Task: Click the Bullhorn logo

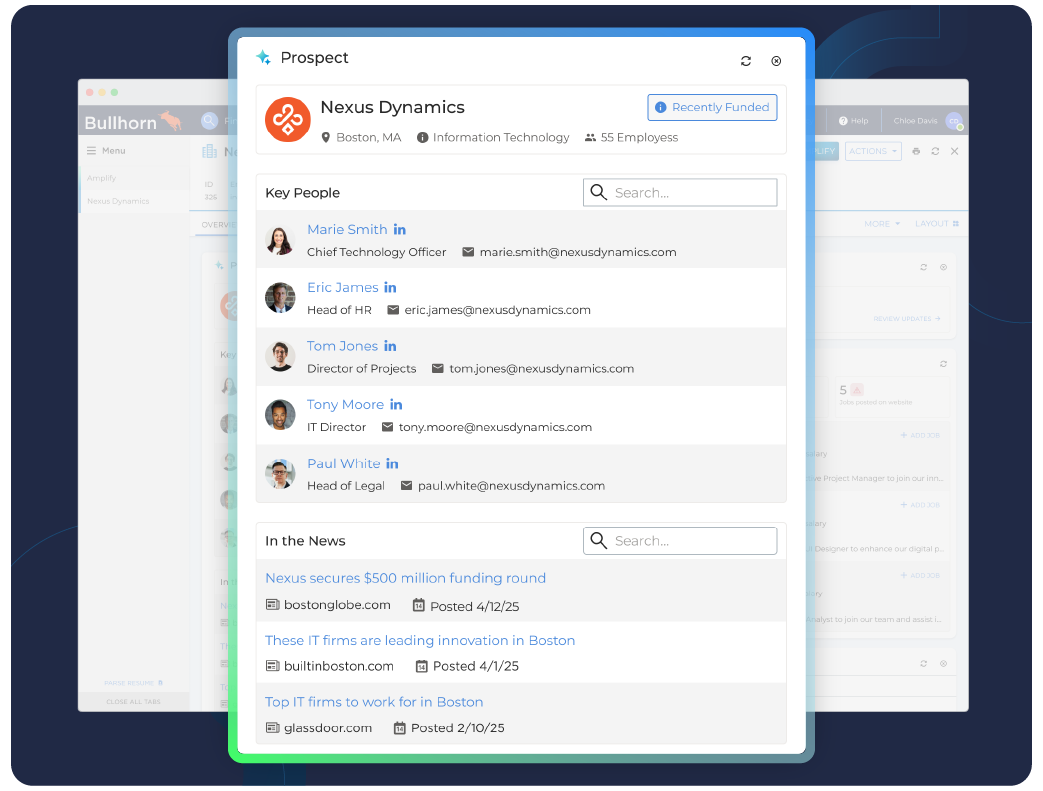Action: (x=132, y=122)
